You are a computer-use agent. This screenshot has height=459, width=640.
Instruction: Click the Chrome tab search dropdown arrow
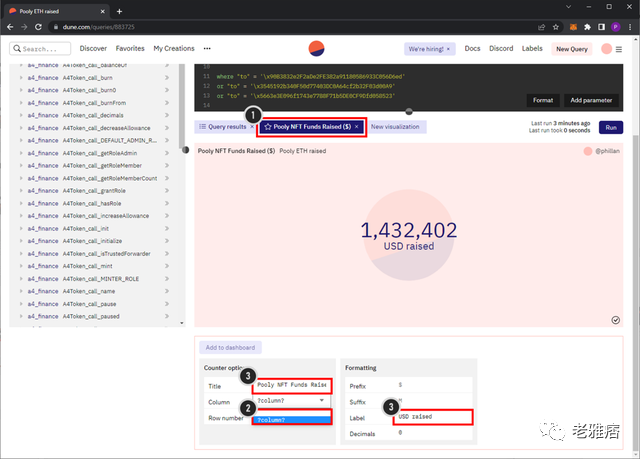coord(568,7)
